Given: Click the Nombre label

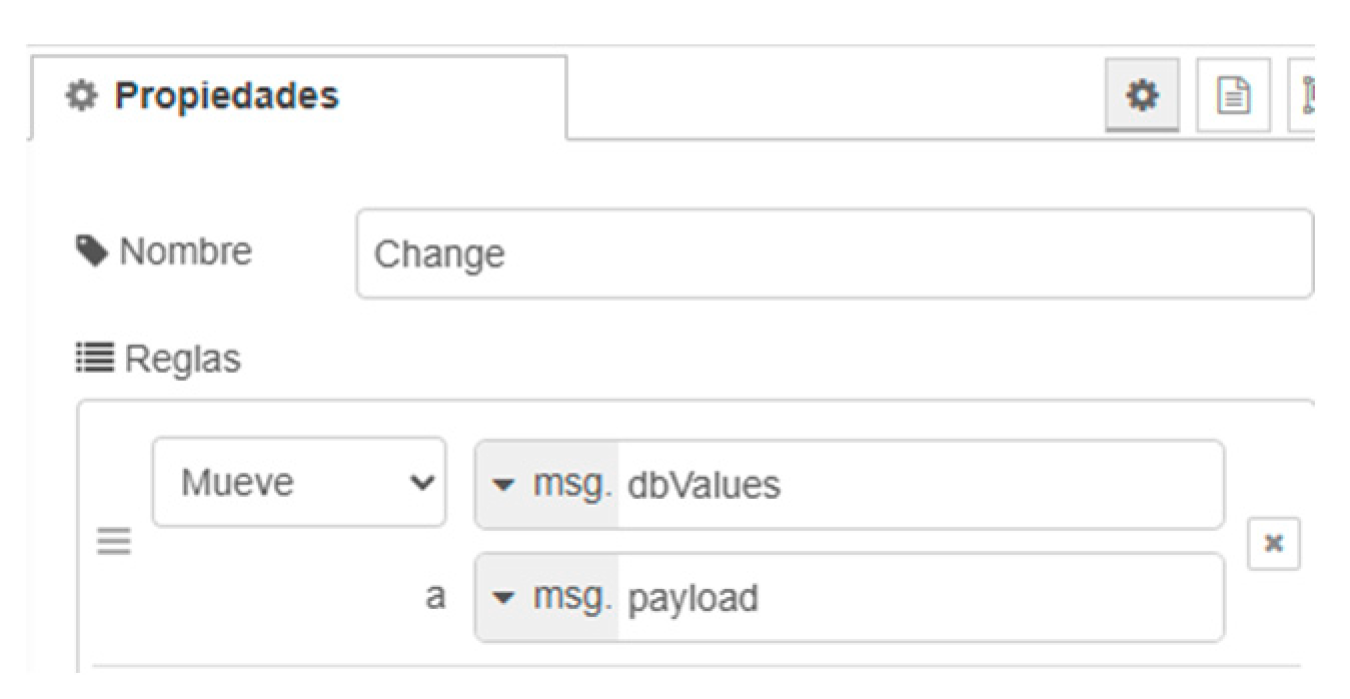Looking at the screenshot, I should pyautogui.click(x=186, y=252).
